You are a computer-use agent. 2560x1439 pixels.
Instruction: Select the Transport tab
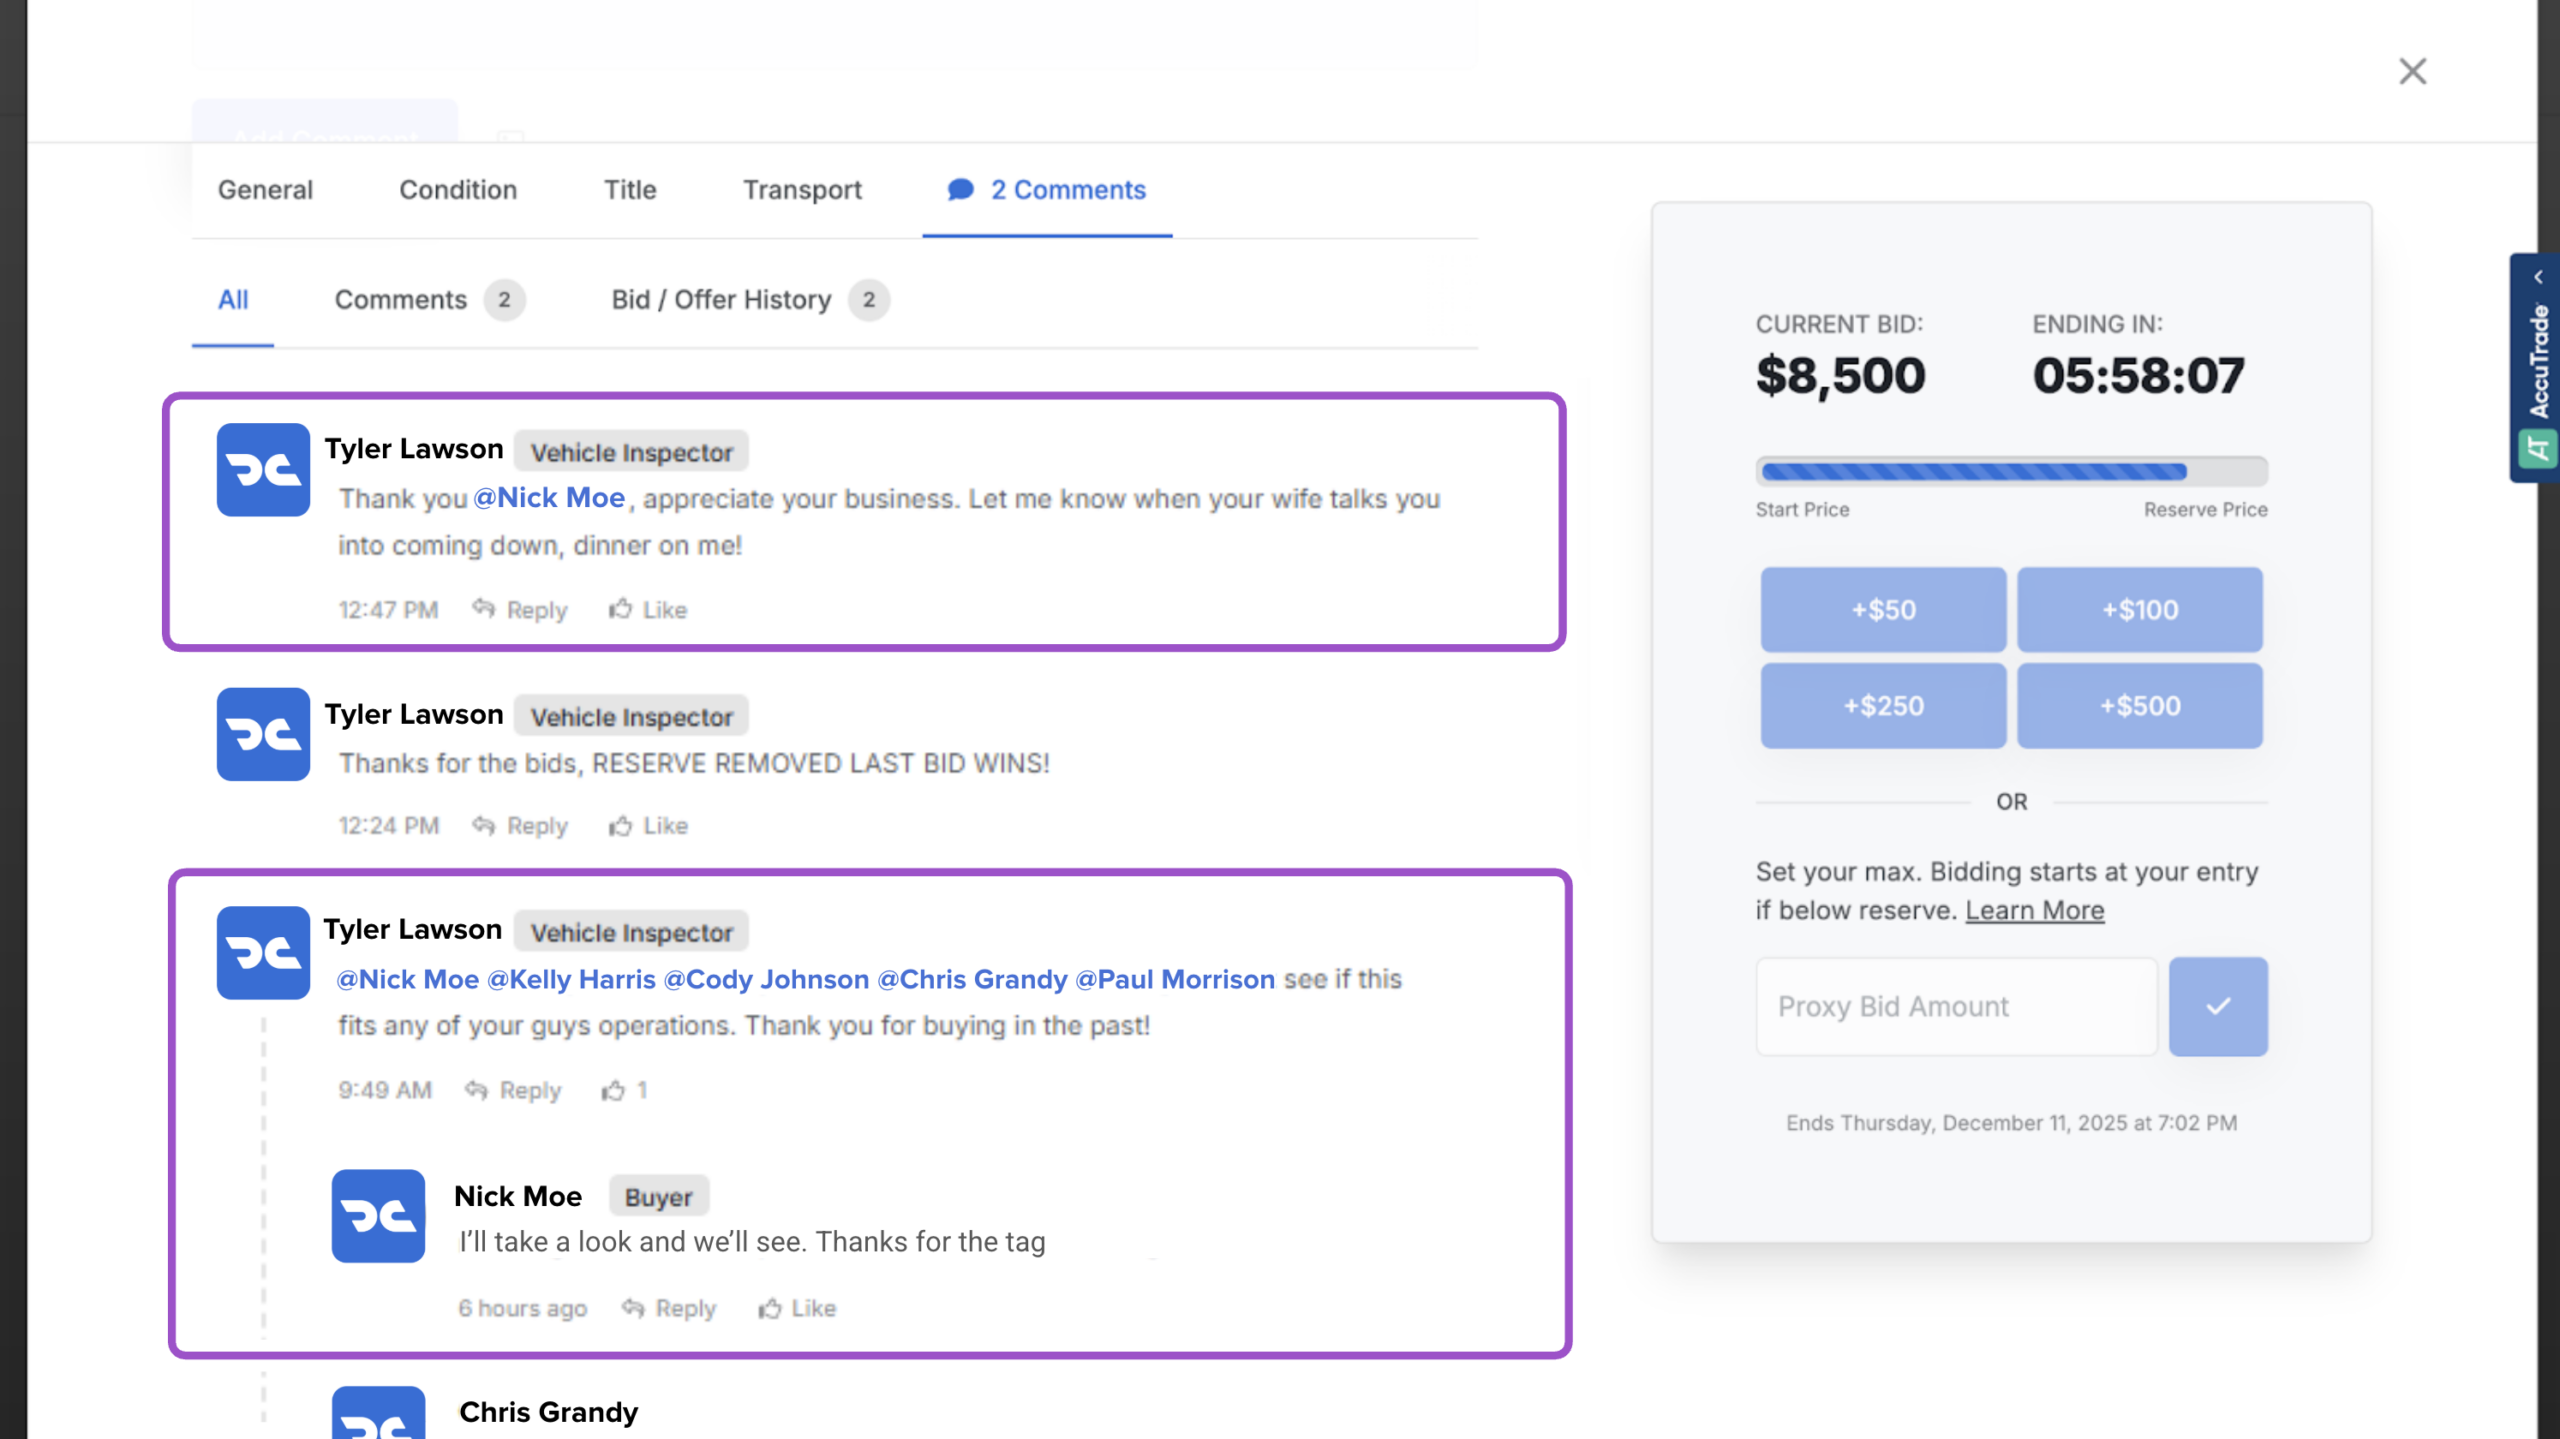pos(802,190)
